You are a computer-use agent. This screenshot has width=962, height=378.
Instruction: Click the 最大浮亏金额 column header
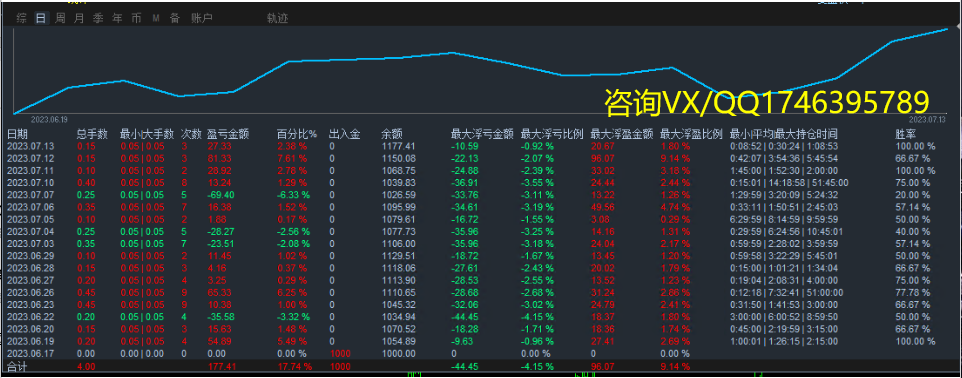tap(482, 134)
